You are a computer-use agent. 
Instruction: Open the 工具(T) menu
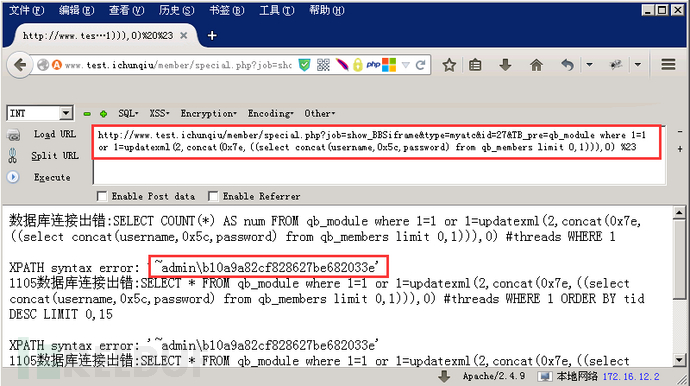(x=277, y=10)
